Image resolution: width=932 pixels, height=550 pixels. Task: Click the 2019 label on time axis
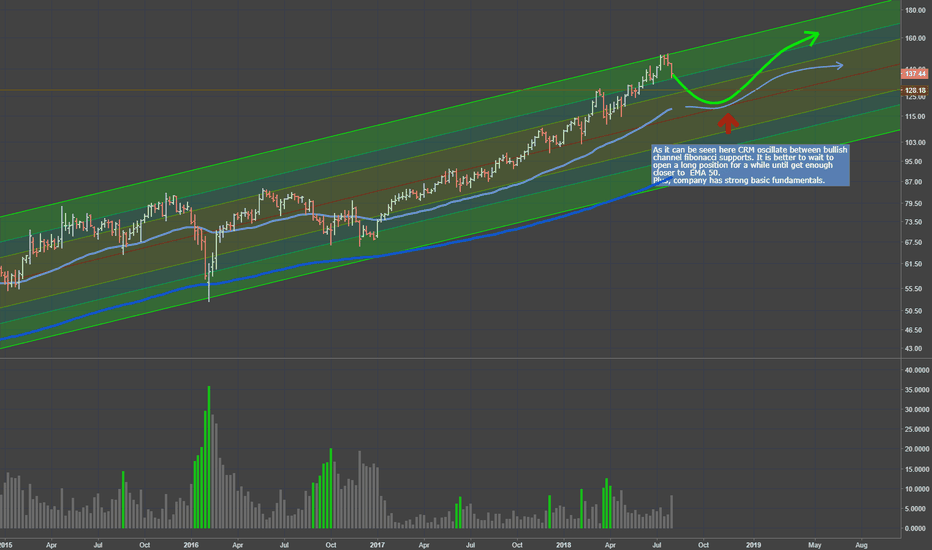point(753,545)
